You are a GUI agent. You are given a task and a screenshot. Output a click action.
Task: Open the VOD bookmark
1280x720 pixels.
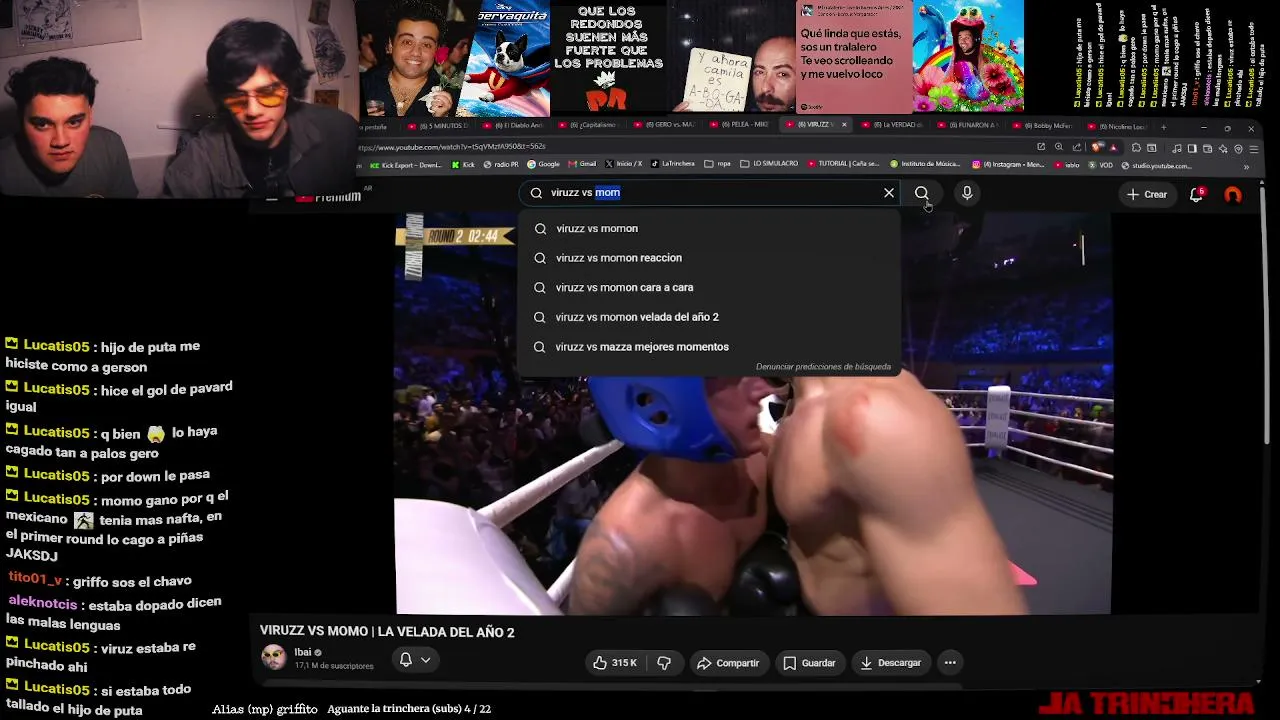click(1101, 166)
